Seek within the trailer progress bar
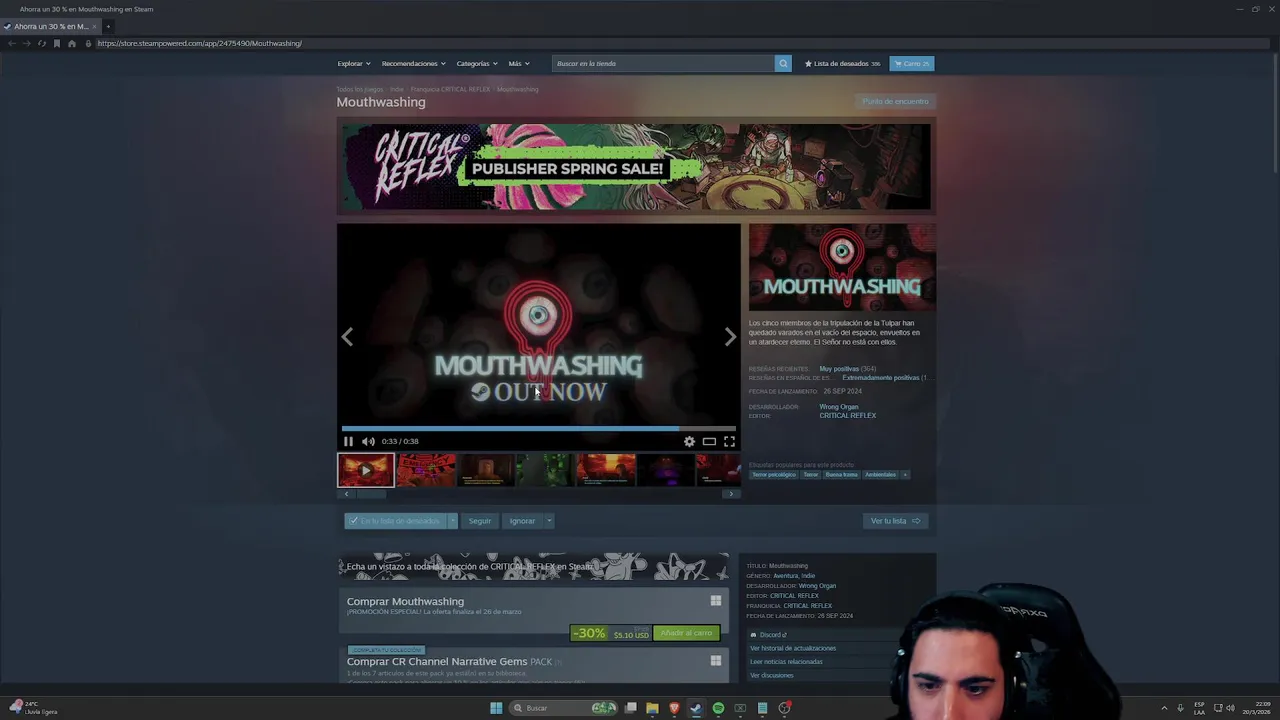 coord(538,428)
